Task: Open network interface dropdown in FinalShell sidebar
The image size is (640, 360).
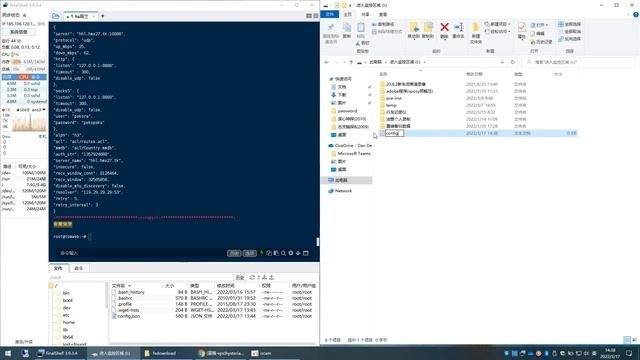Action: point(44,110)
